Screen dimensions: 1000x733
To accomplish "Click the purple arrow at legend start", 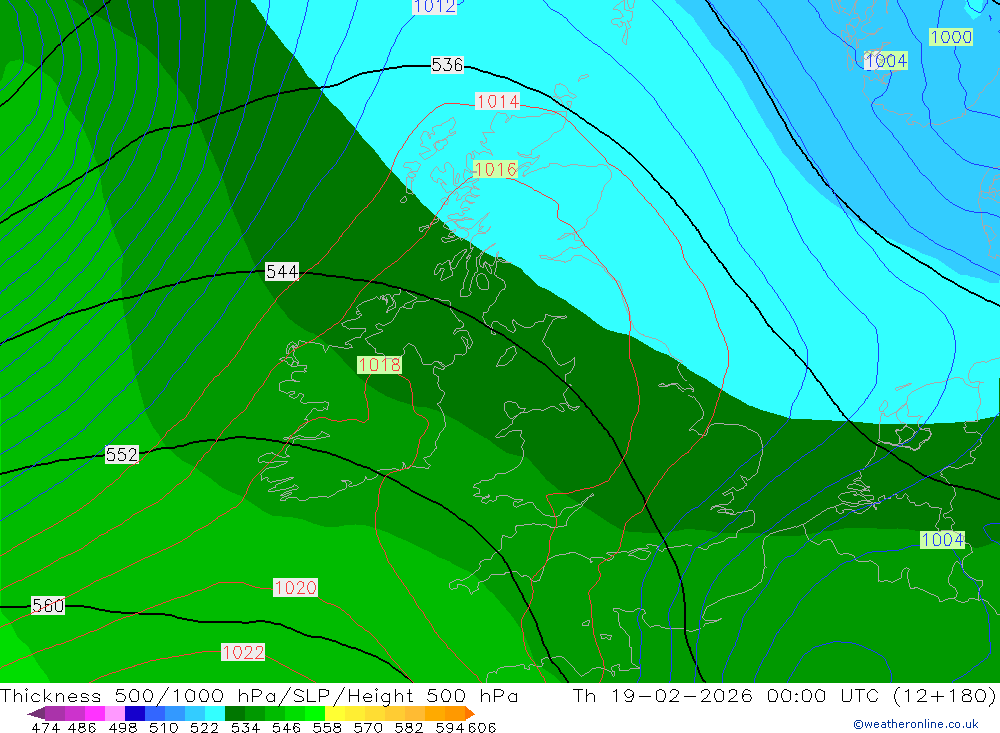I will [x=36, y=713].
